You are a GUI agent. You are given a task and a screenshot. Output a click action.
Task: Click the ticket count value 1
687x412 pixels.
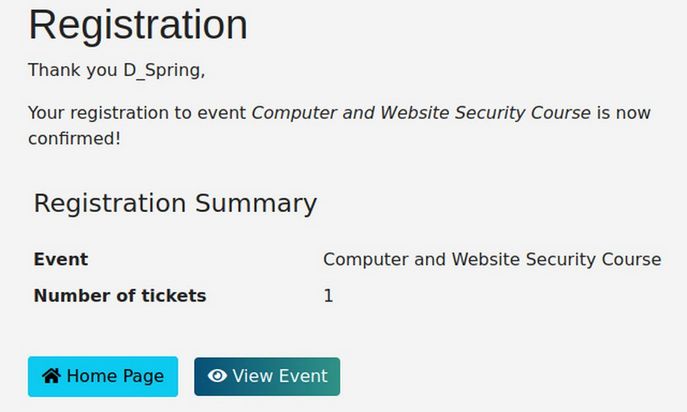[x=328, y=295]
